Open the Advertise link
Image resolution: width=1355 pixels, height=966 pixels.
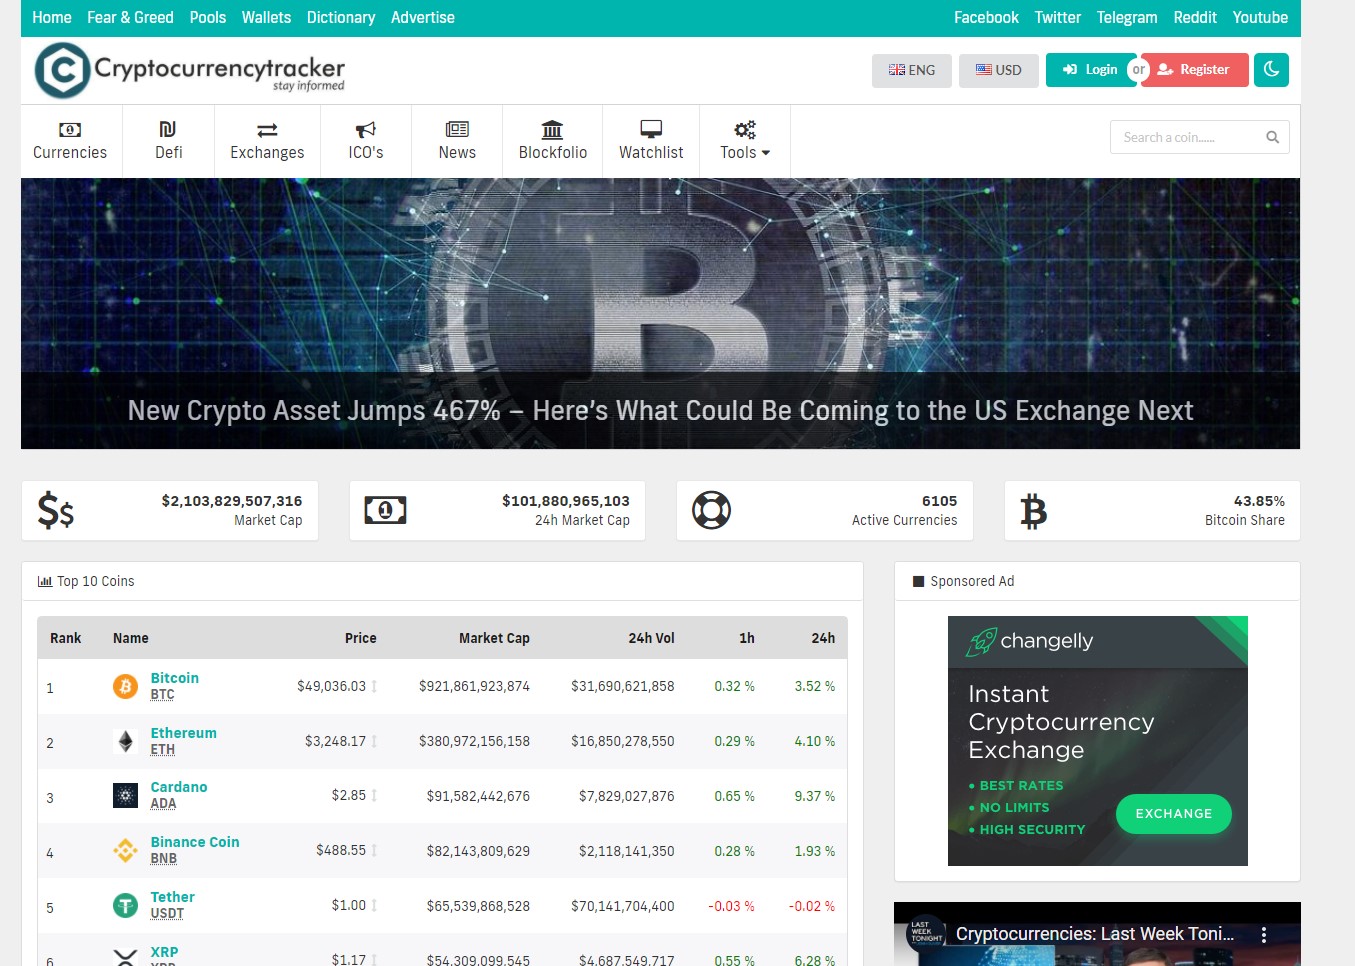point(423,17)
